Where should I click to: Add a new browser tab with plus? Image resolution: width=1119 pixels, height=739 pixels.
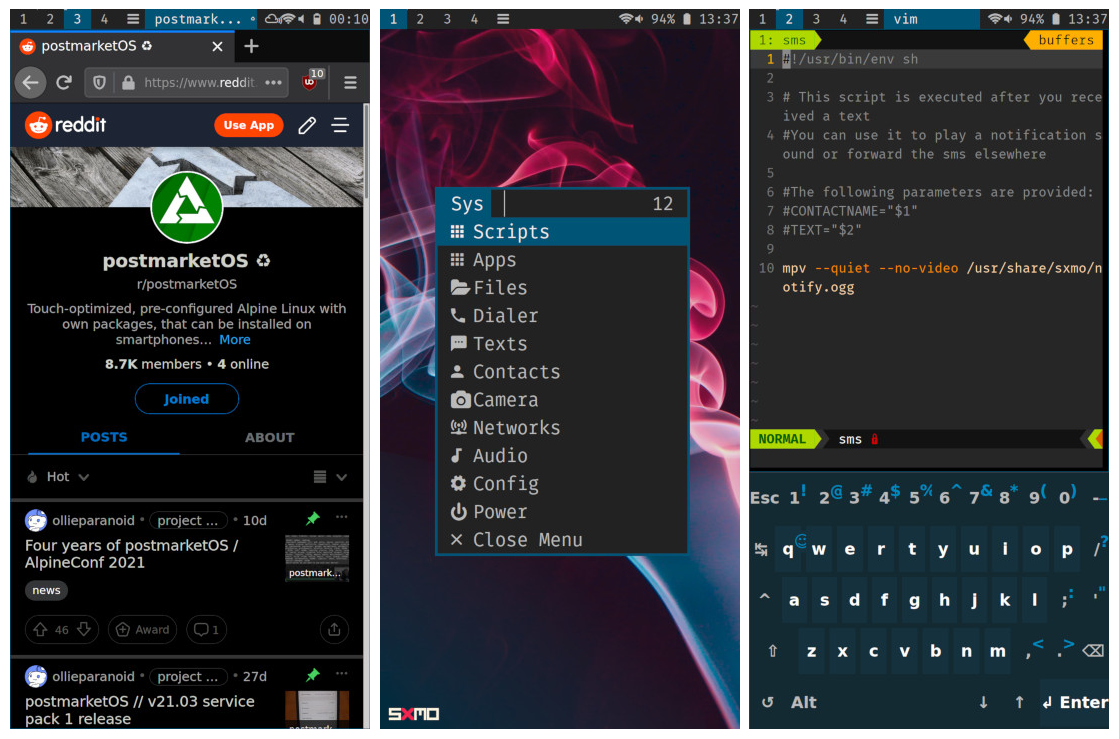point(251,46)
